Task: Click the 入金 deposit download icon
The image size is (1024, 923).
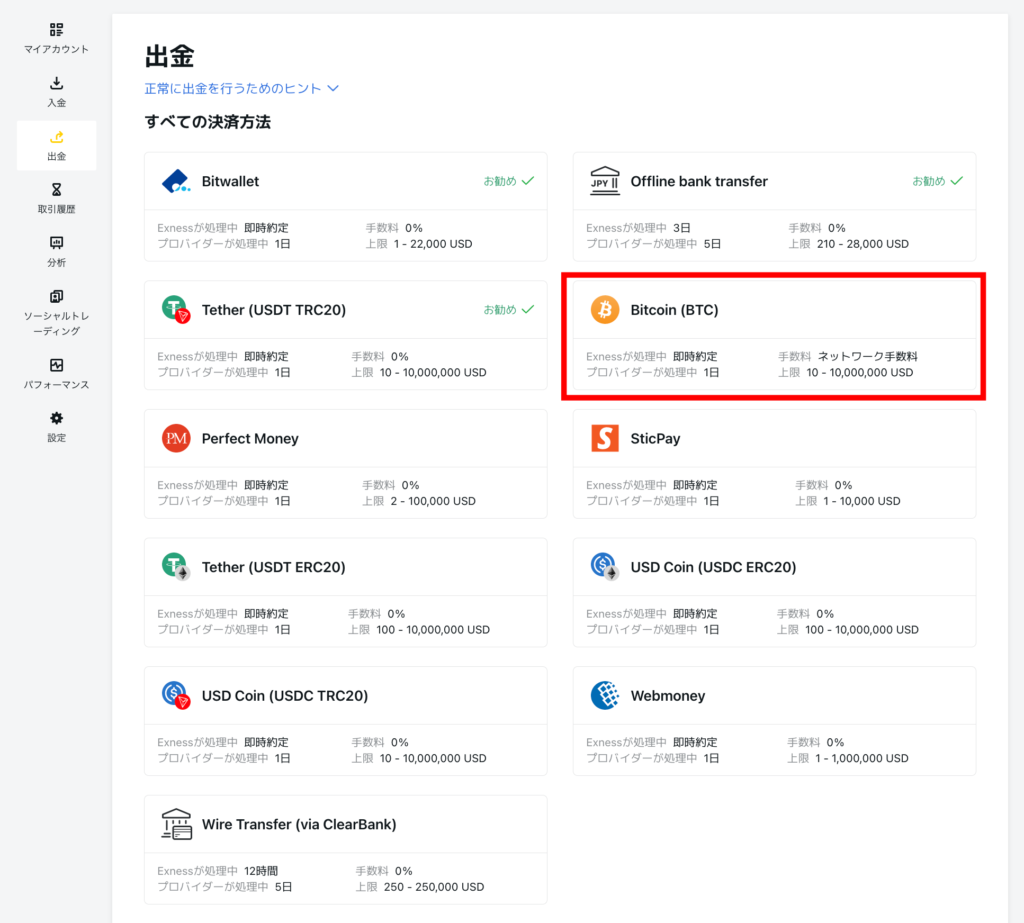Action: [x=56, y=83]
